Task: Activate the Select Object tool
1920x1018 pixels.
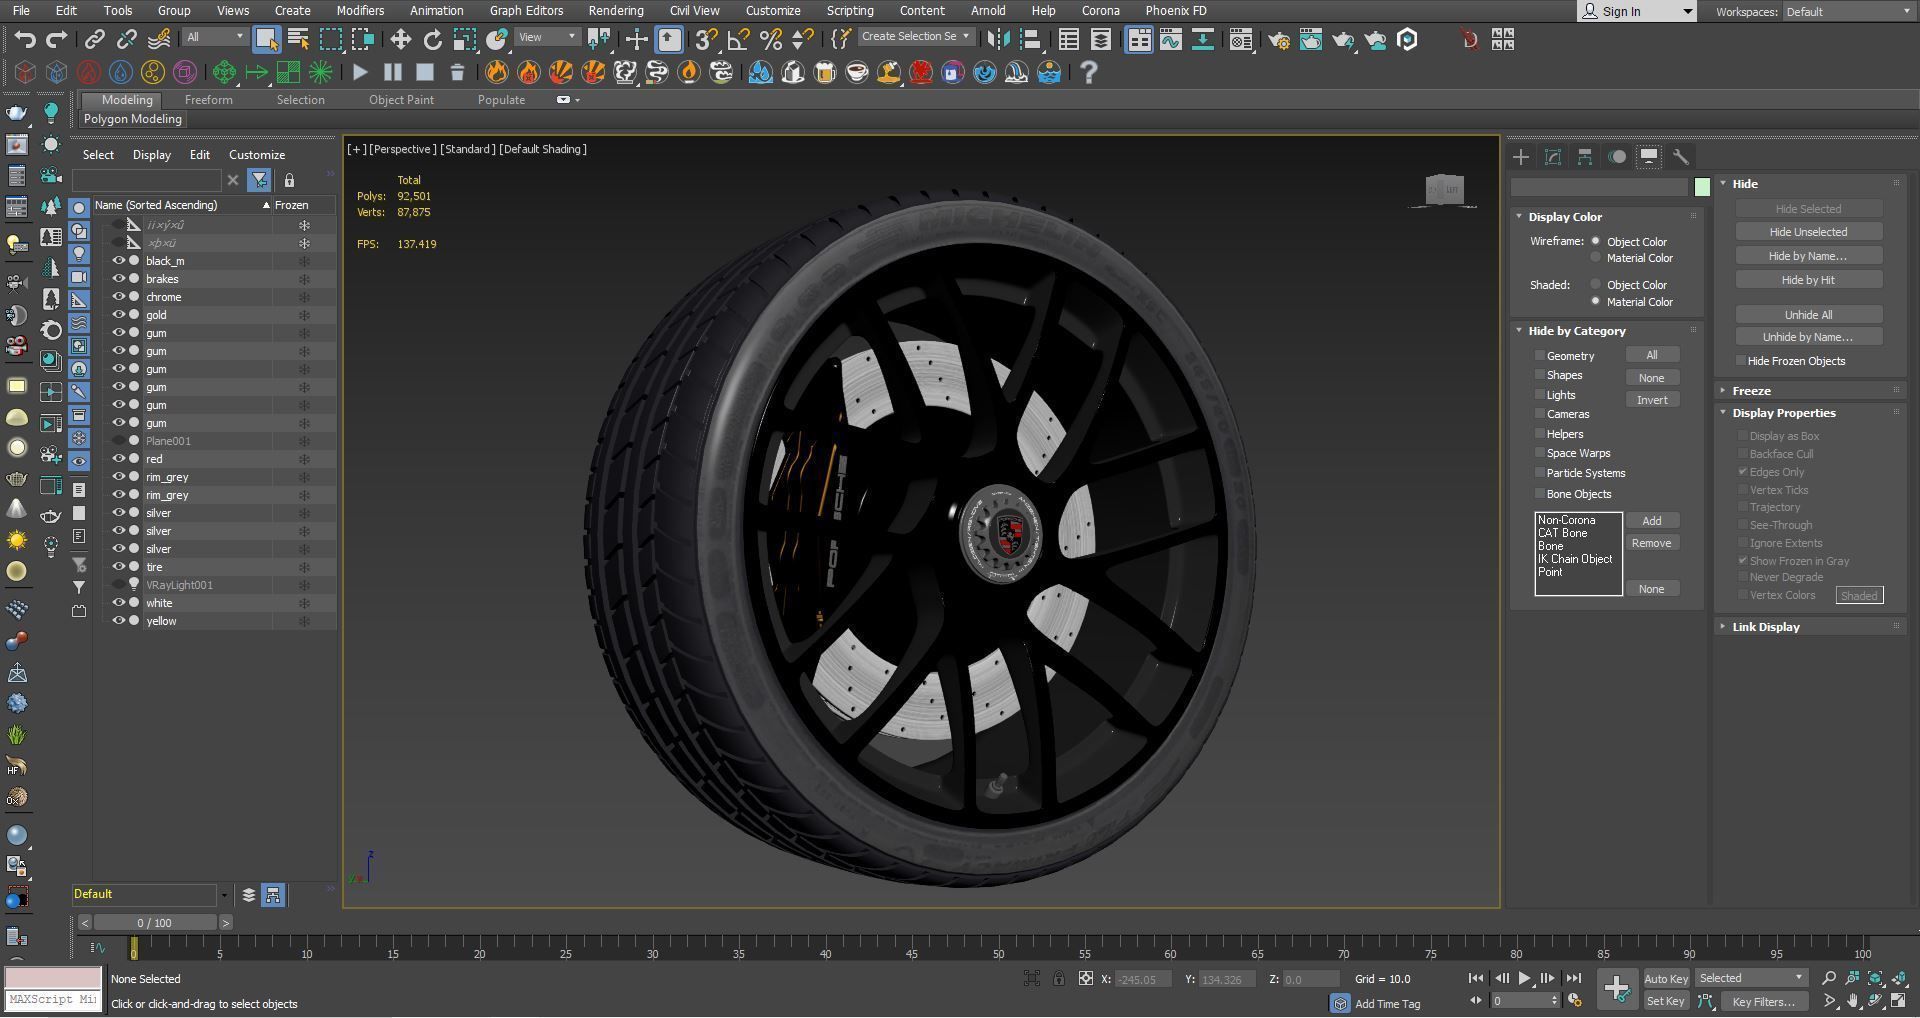Action: [x=266, y=39]
